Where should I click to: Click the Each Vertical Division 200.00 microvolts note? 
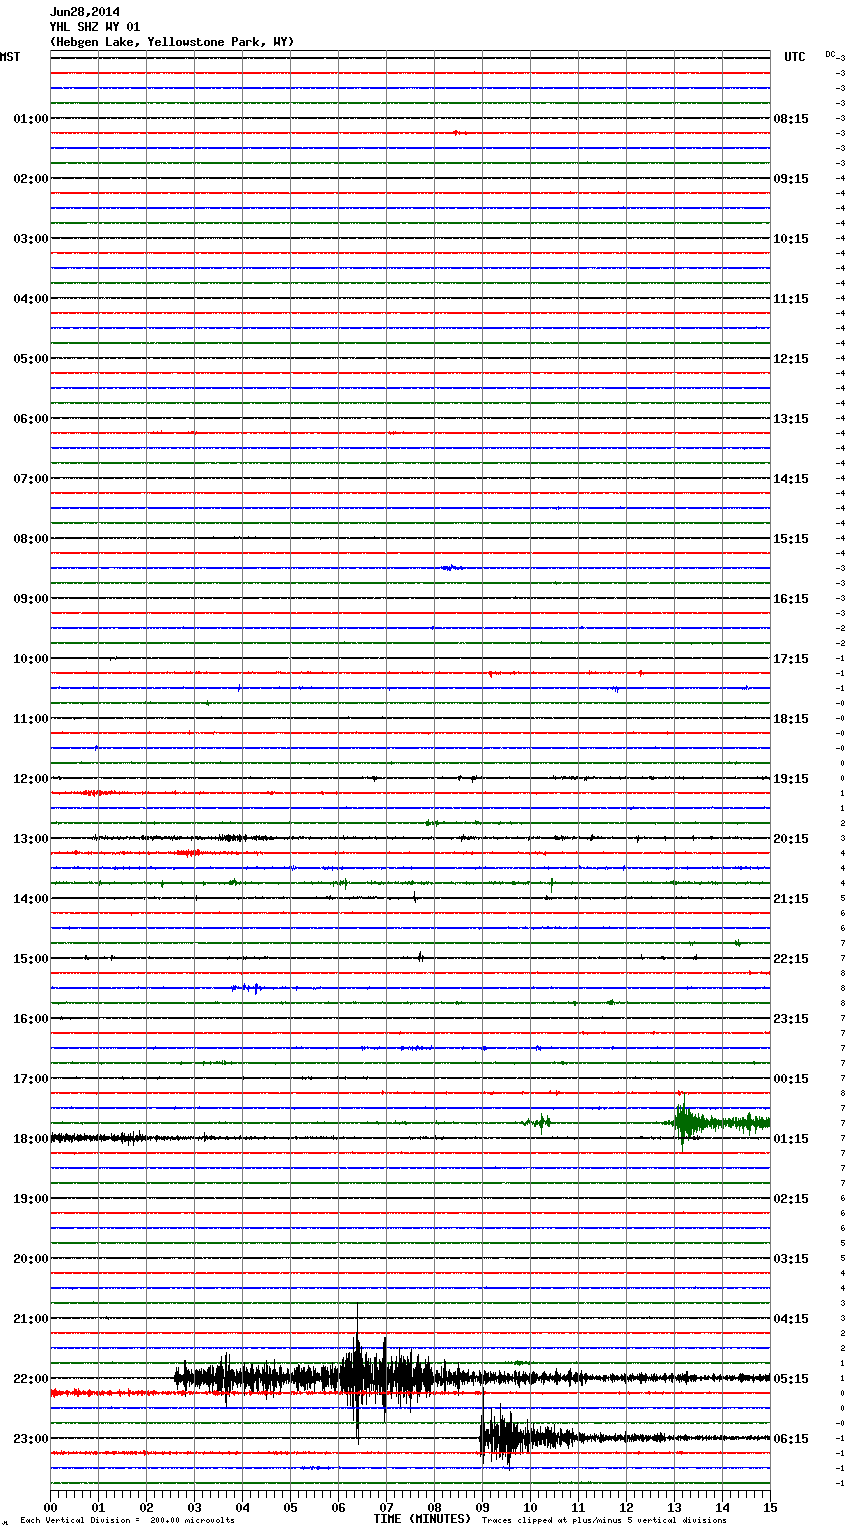pyautogui.click(x=127, y=1520)
